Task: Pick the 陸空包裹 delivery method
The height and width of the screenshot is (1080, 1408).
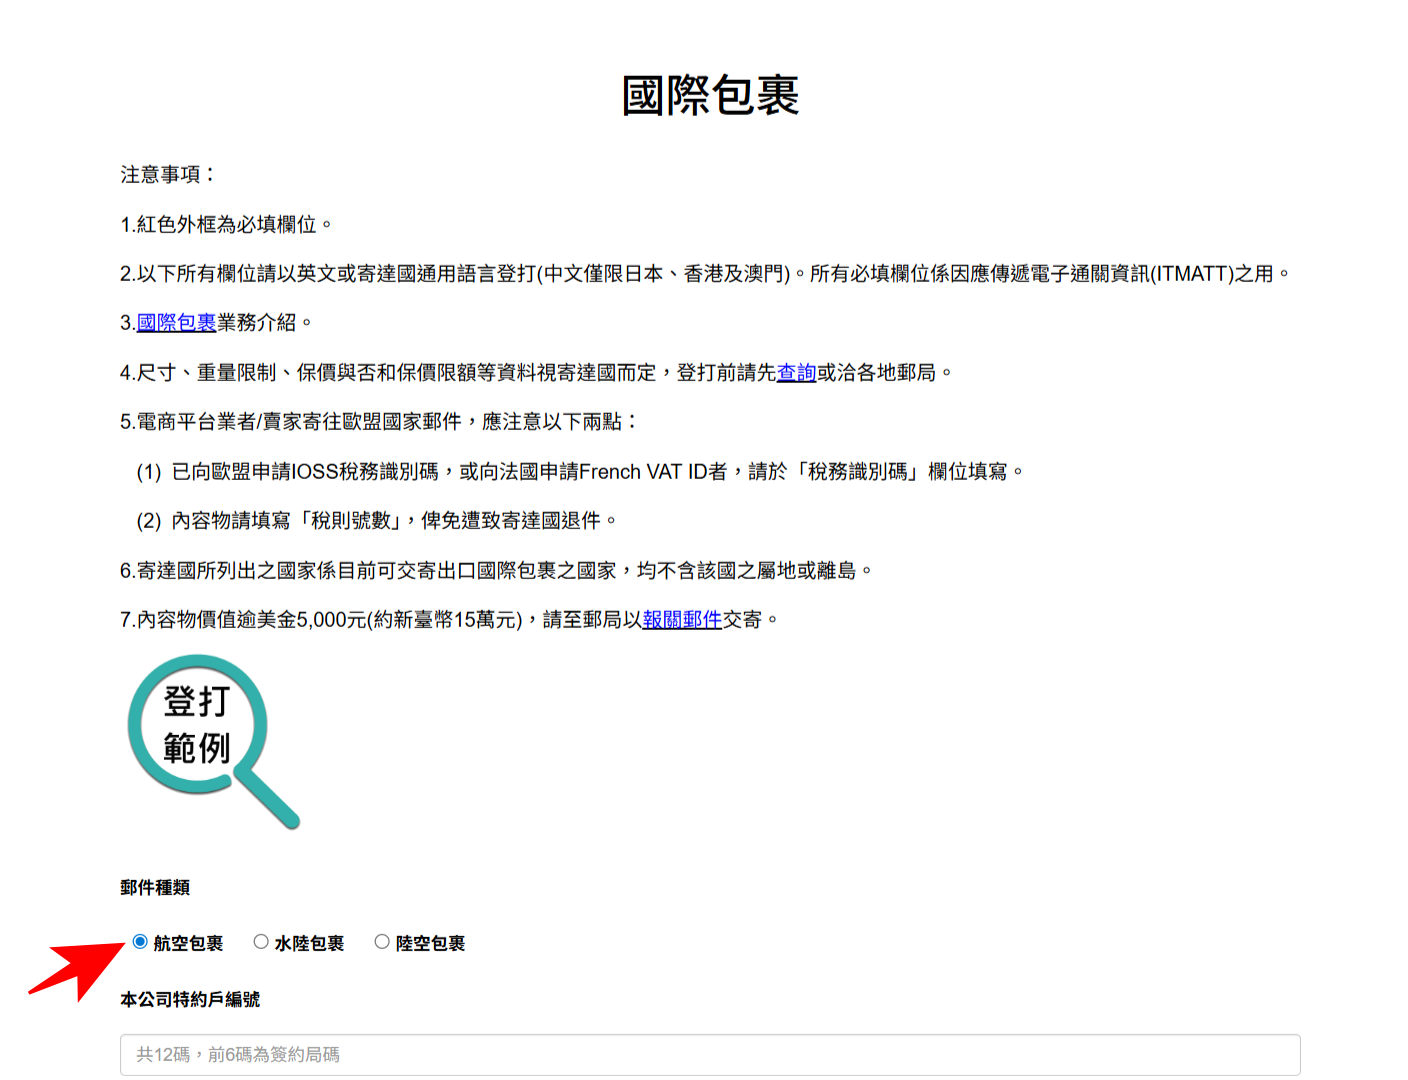Action: pyautogui.click(x=381, y=941)
